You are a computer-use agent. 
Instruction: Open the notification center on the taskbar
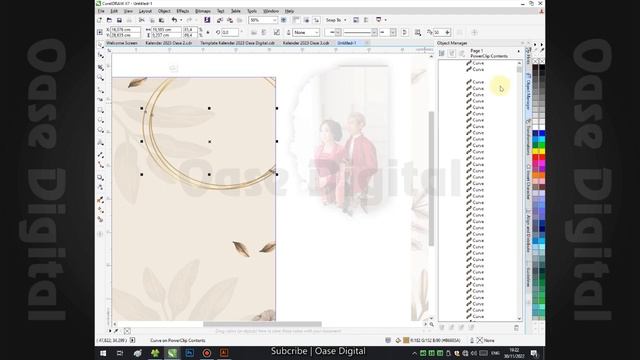tap(534, 353)
